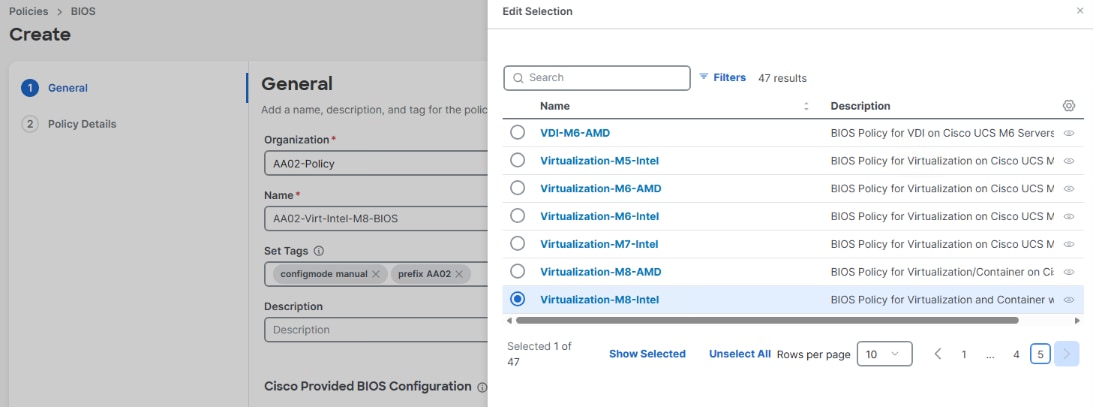Close the Edit Selection panel
This screenshot has height=407, width=1093.
[x=1080, y=11]
